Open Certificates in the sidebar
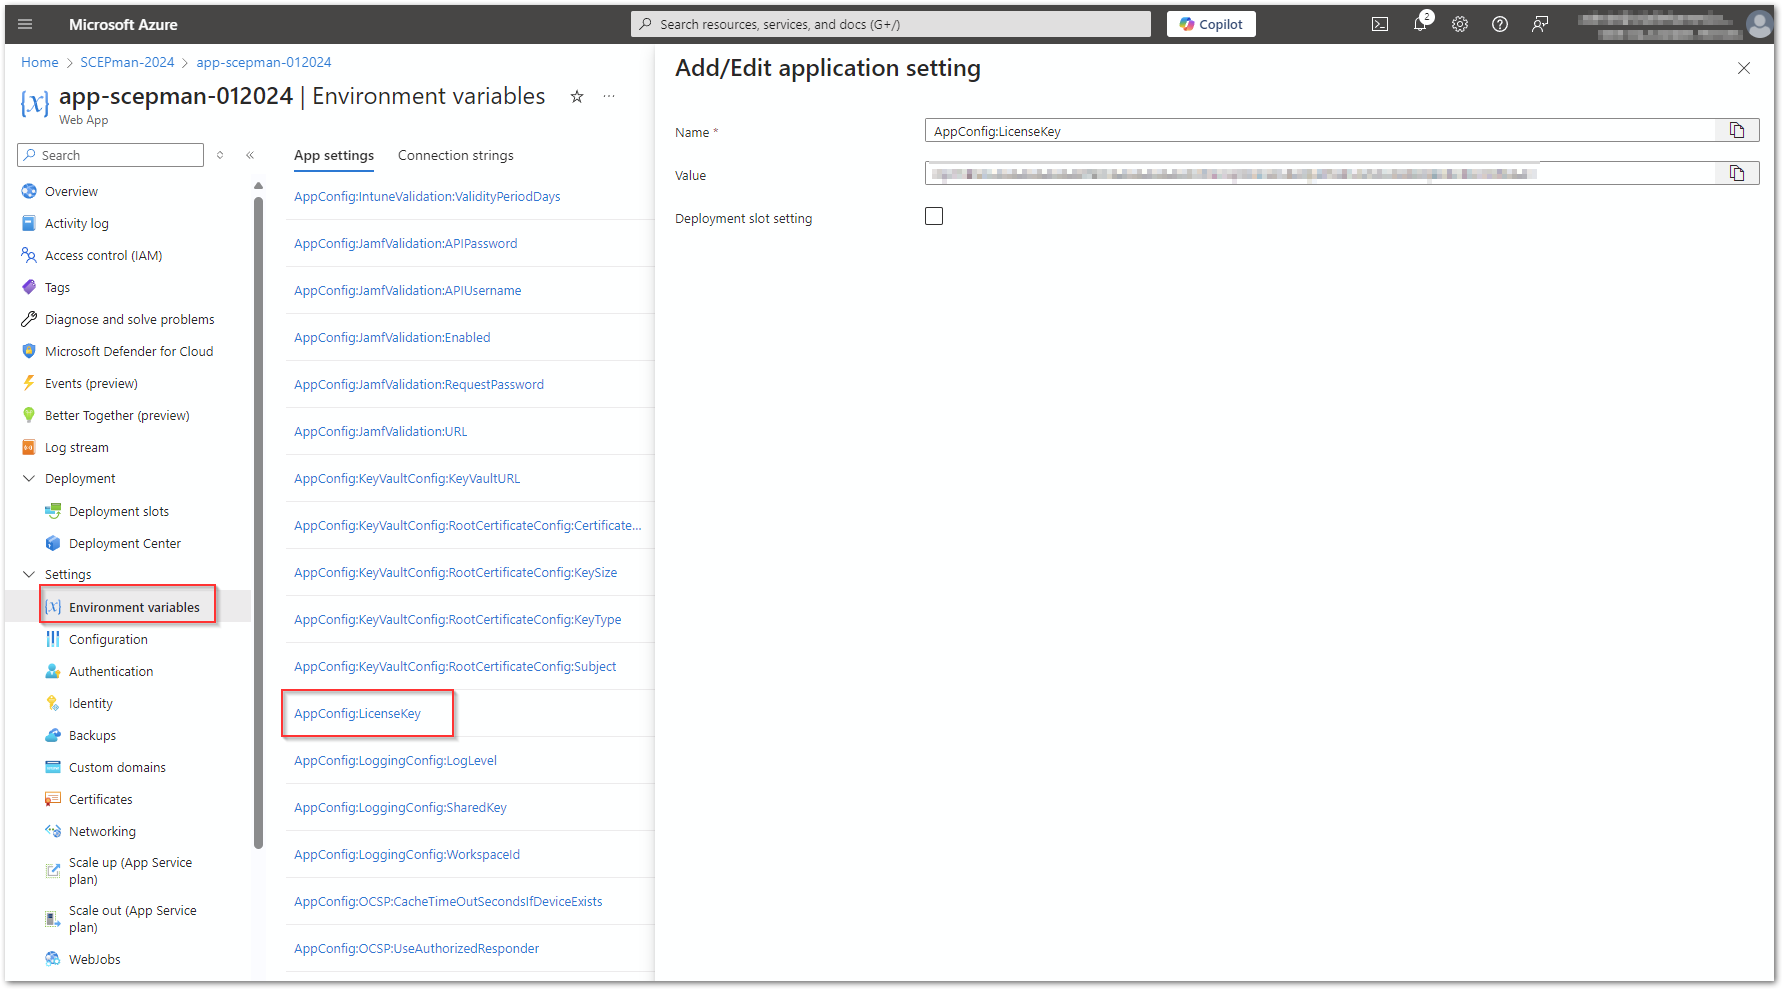Screen dimensions: 1783x990 click(100, 799)
